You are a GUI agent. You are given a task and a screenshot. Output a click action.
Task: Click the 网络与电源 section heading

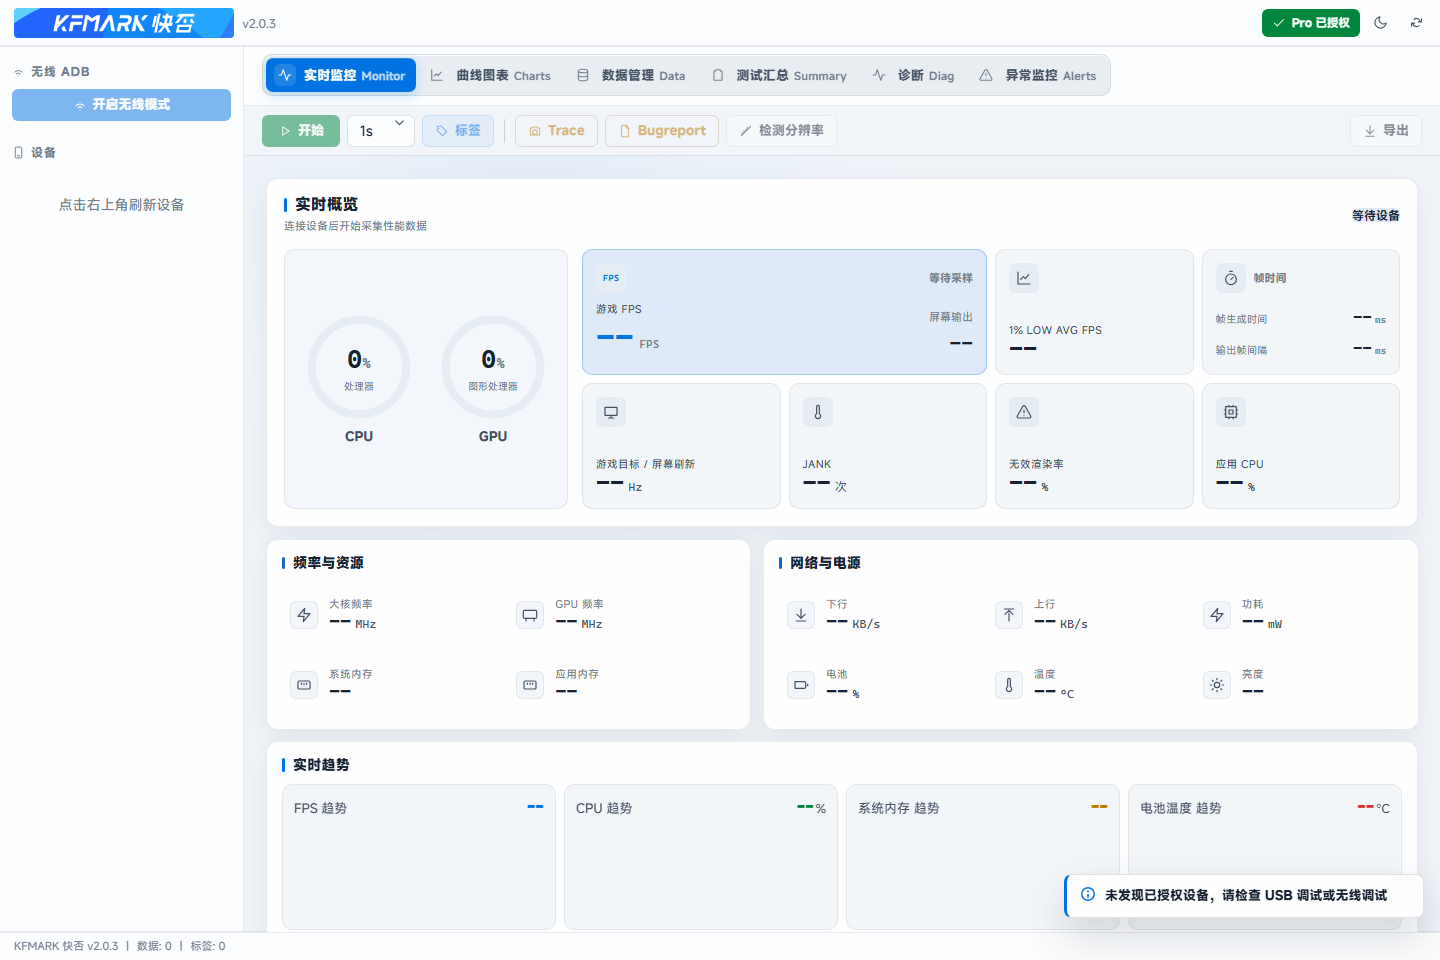pos(825,563)
